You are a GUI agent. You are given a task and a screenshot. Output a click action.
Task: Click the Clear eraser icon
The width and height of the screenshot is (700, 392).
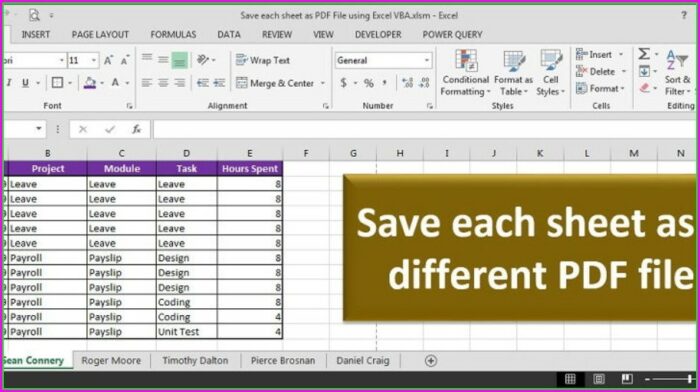click(644, 88)
